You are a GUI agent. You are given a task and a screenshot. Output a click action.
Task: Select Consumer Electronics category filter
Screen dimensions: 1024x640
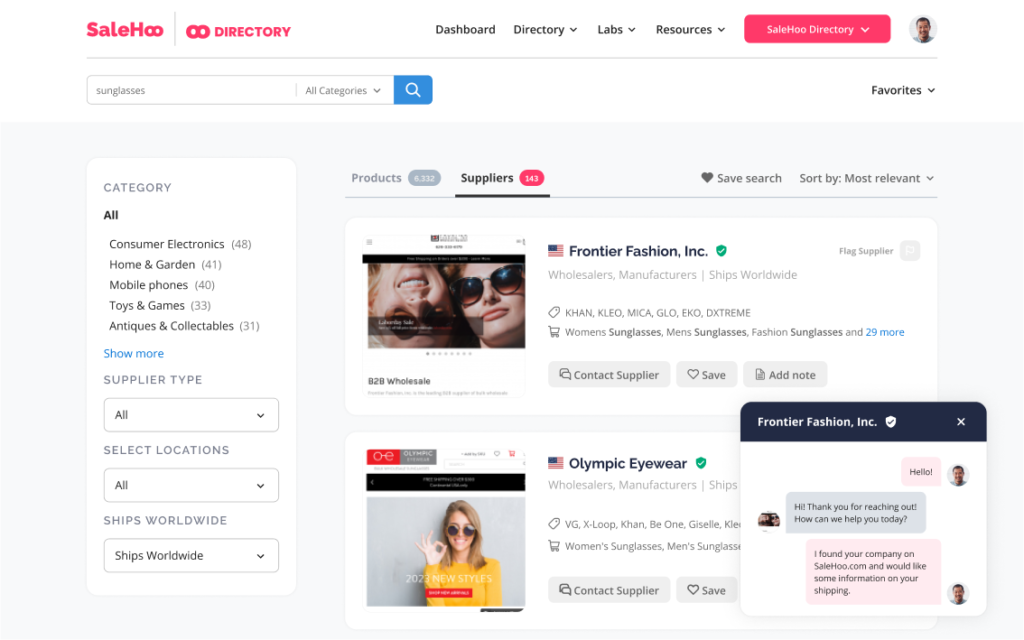166,244
